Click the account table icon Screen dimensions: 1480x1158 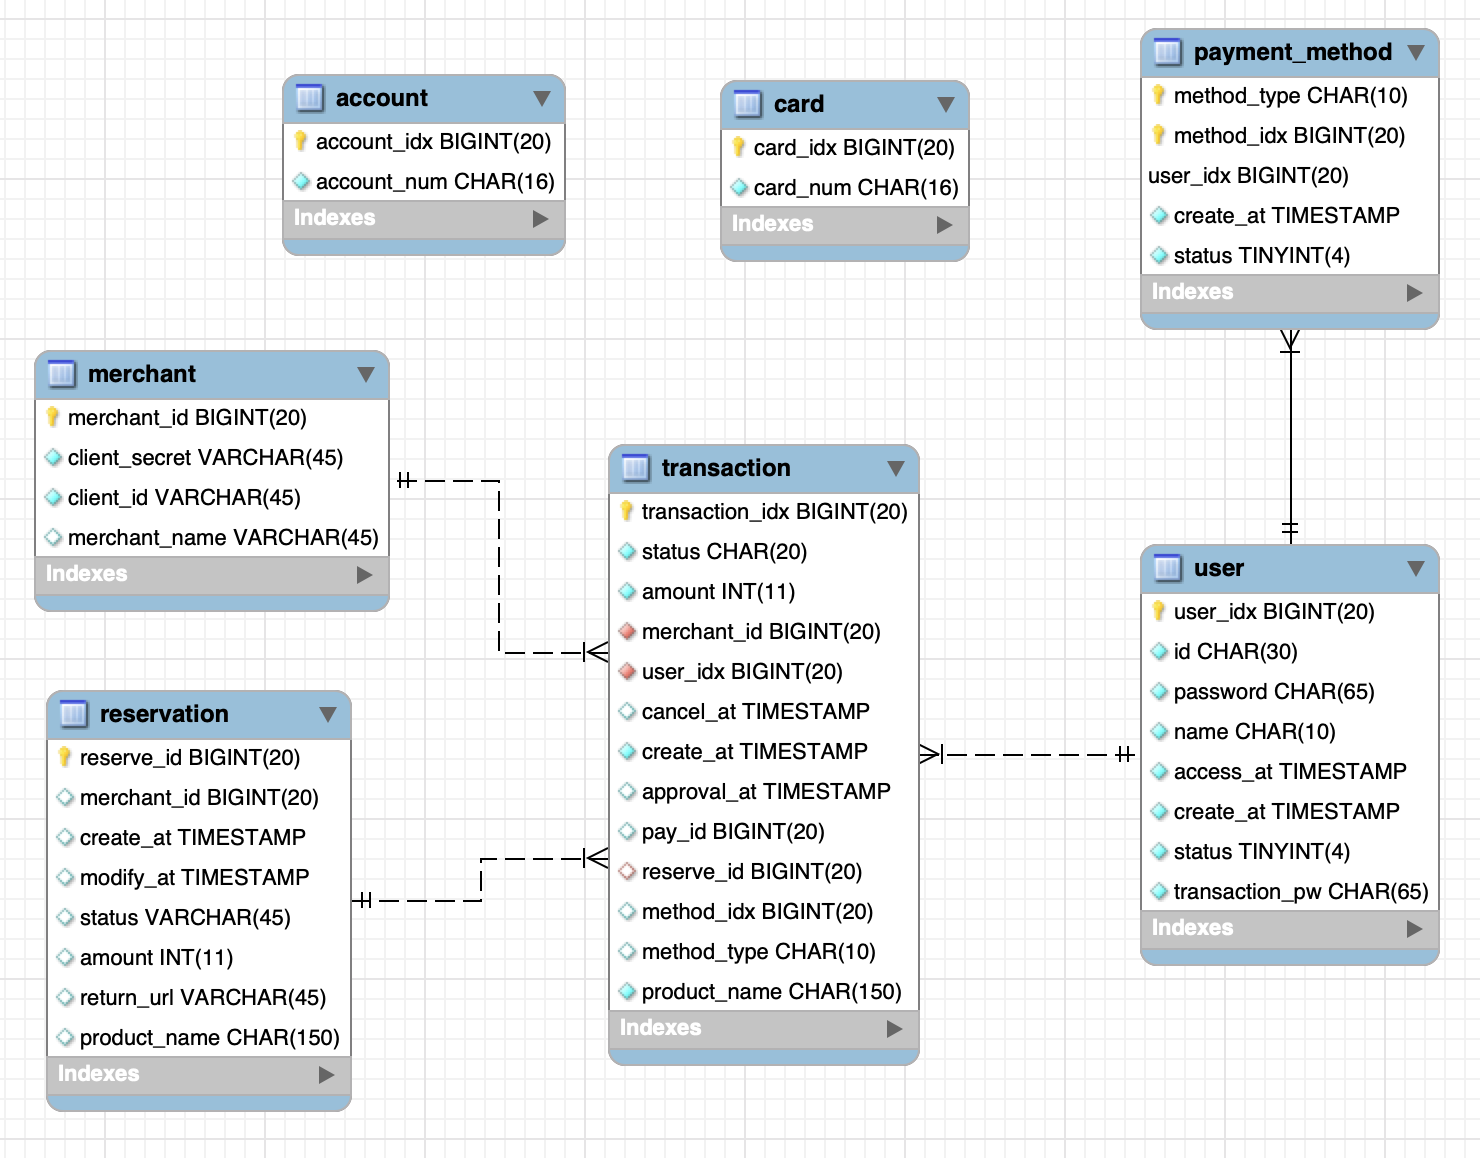pos(309,98)
